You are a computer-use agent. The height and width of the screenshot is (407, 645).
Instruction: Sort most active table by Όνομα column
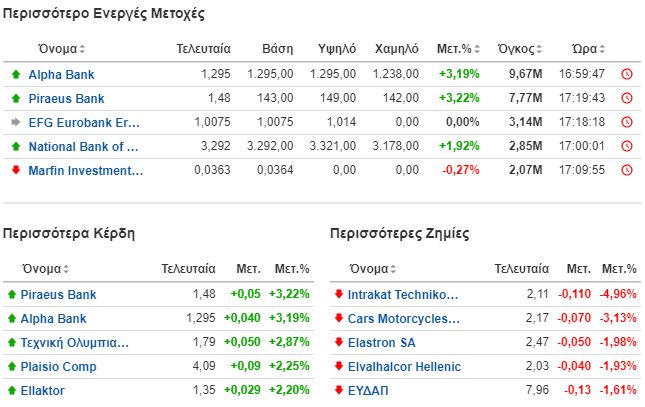tap(62, 48)
